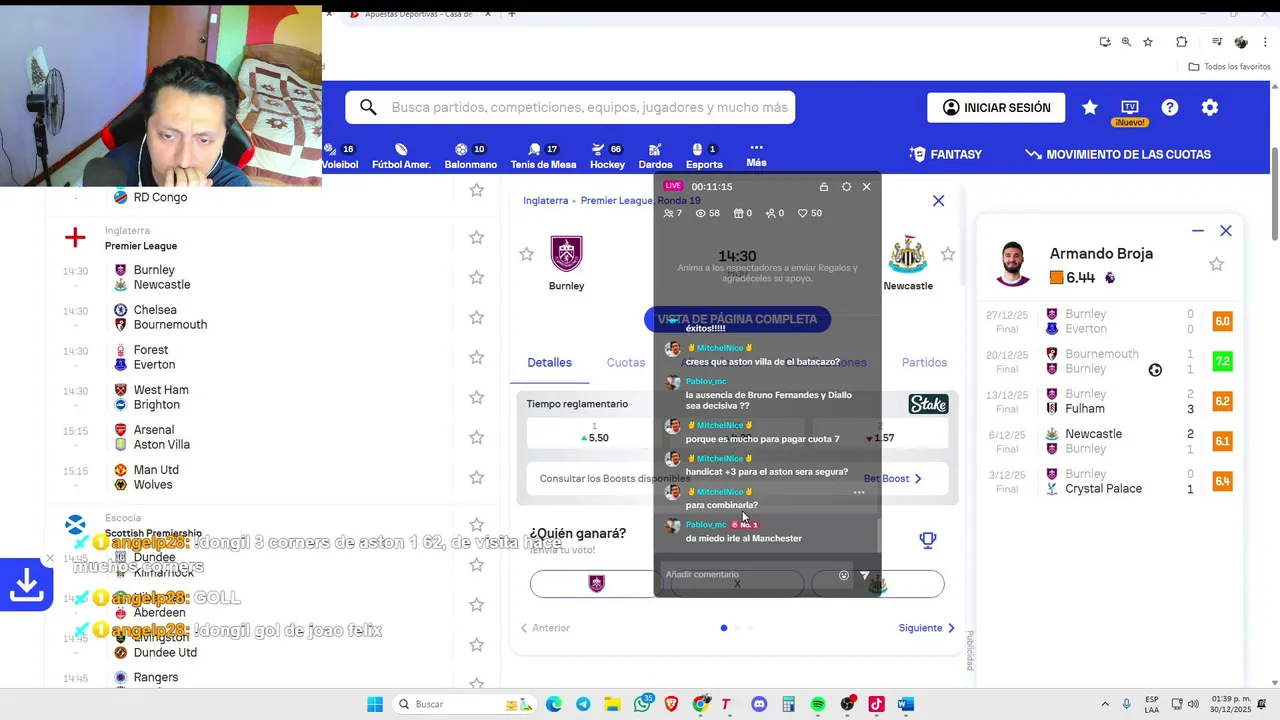The image size is (1280, 720).
Task: Open Todos los favoritos bookmarks folder
Action: 1229,66
